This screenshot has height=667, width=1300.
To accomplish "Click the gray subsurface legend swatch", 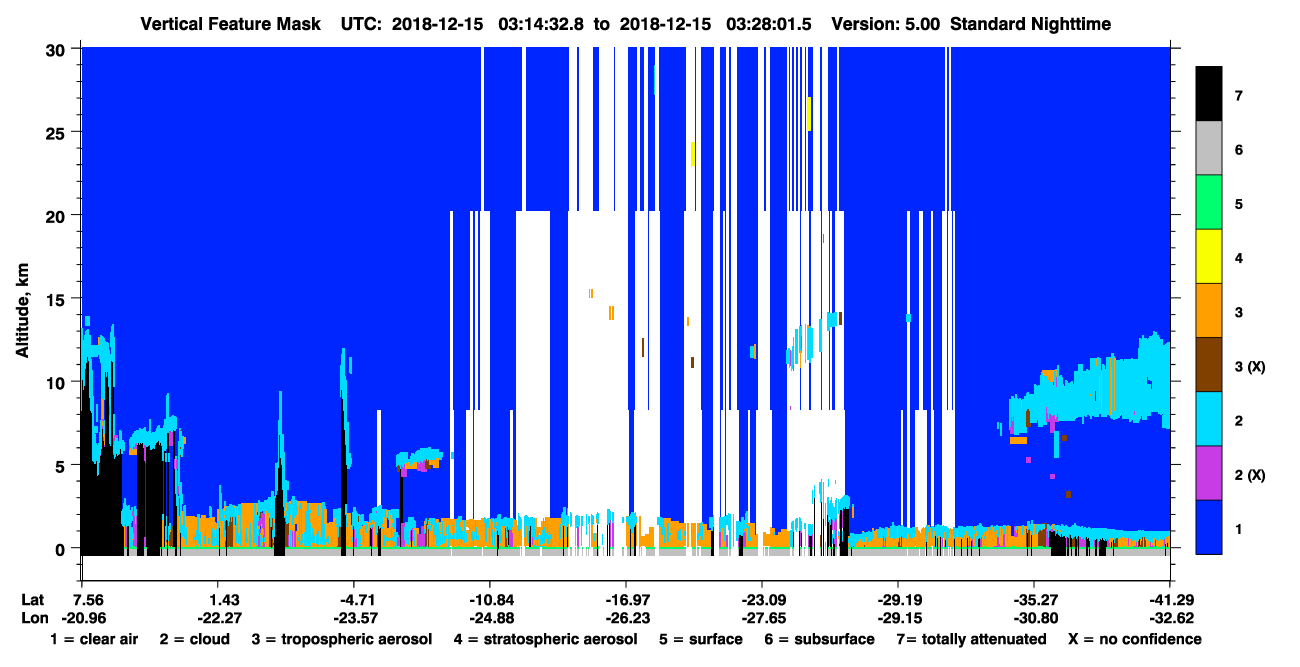I will coord(1209,148).
